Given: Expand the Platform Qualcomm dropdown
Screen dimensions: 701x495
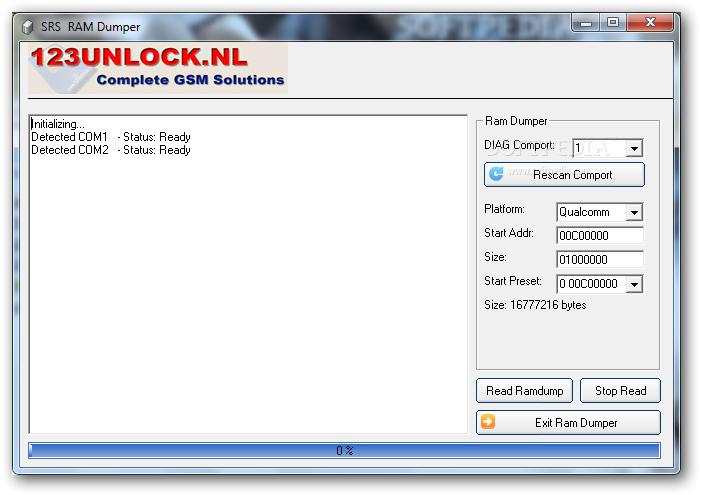Looking at the screenshot, I should (x=634, y=212).
